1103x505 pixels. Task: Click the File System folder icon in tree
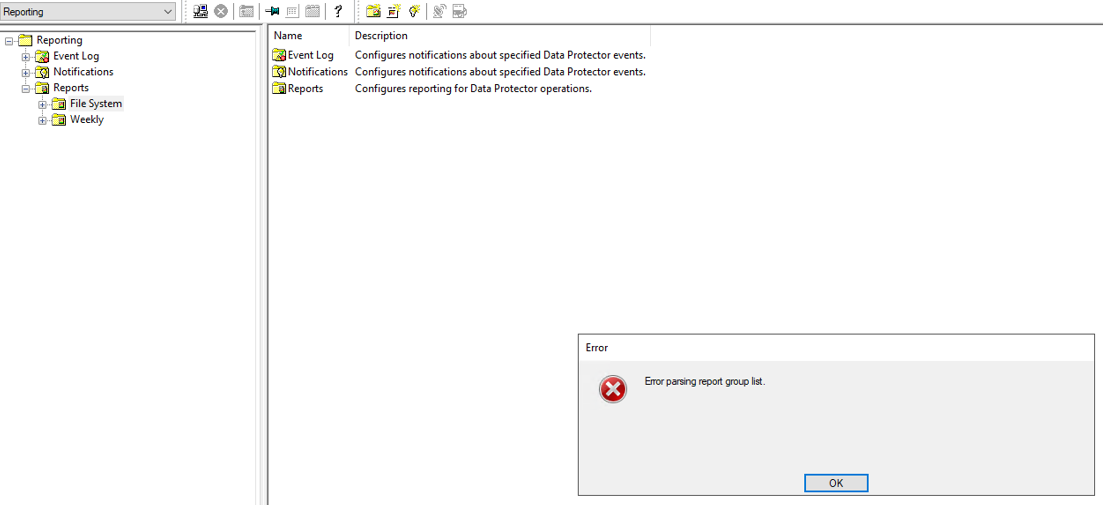(x=59, y=104)
